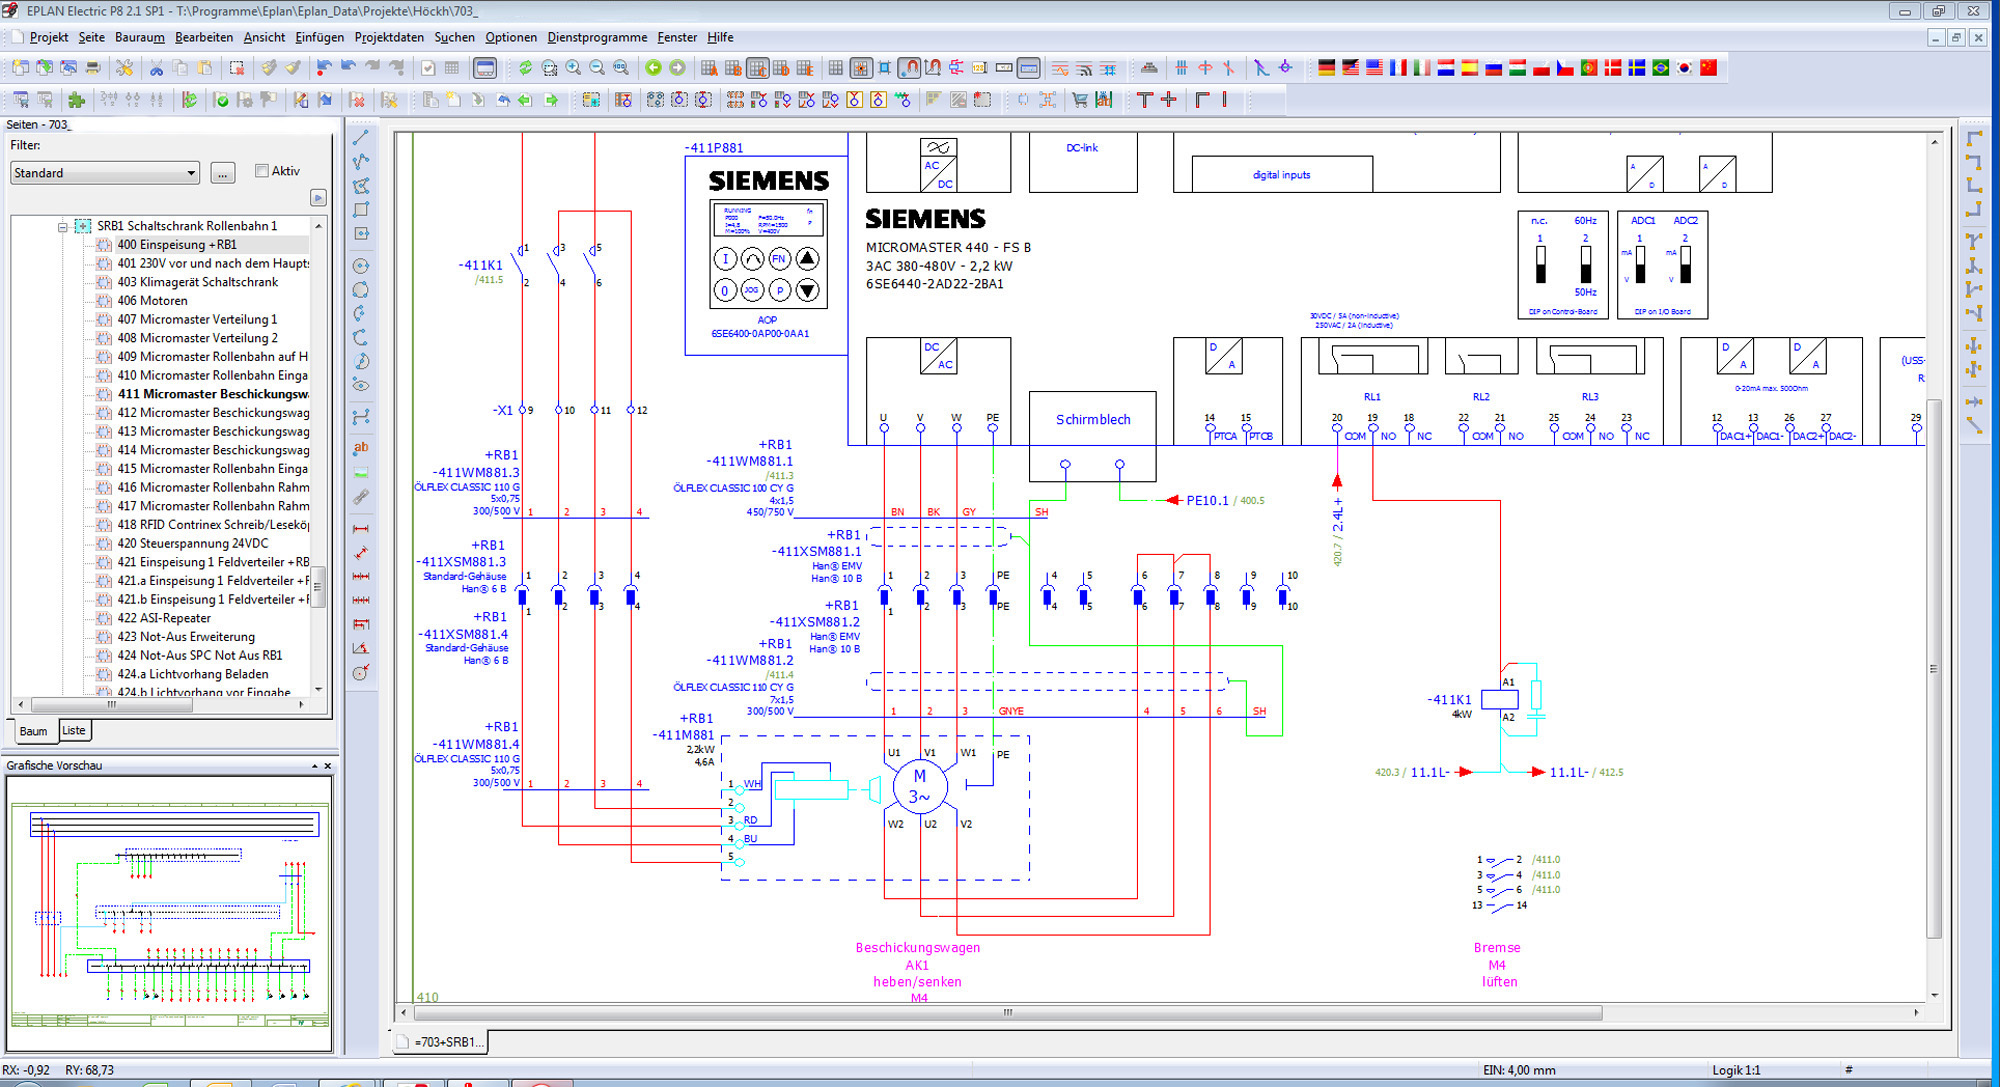Click the schematic vertical scrollbar
Image resolution: width=2000 pixels, height=1087 pixels.
pos(1934,670)
